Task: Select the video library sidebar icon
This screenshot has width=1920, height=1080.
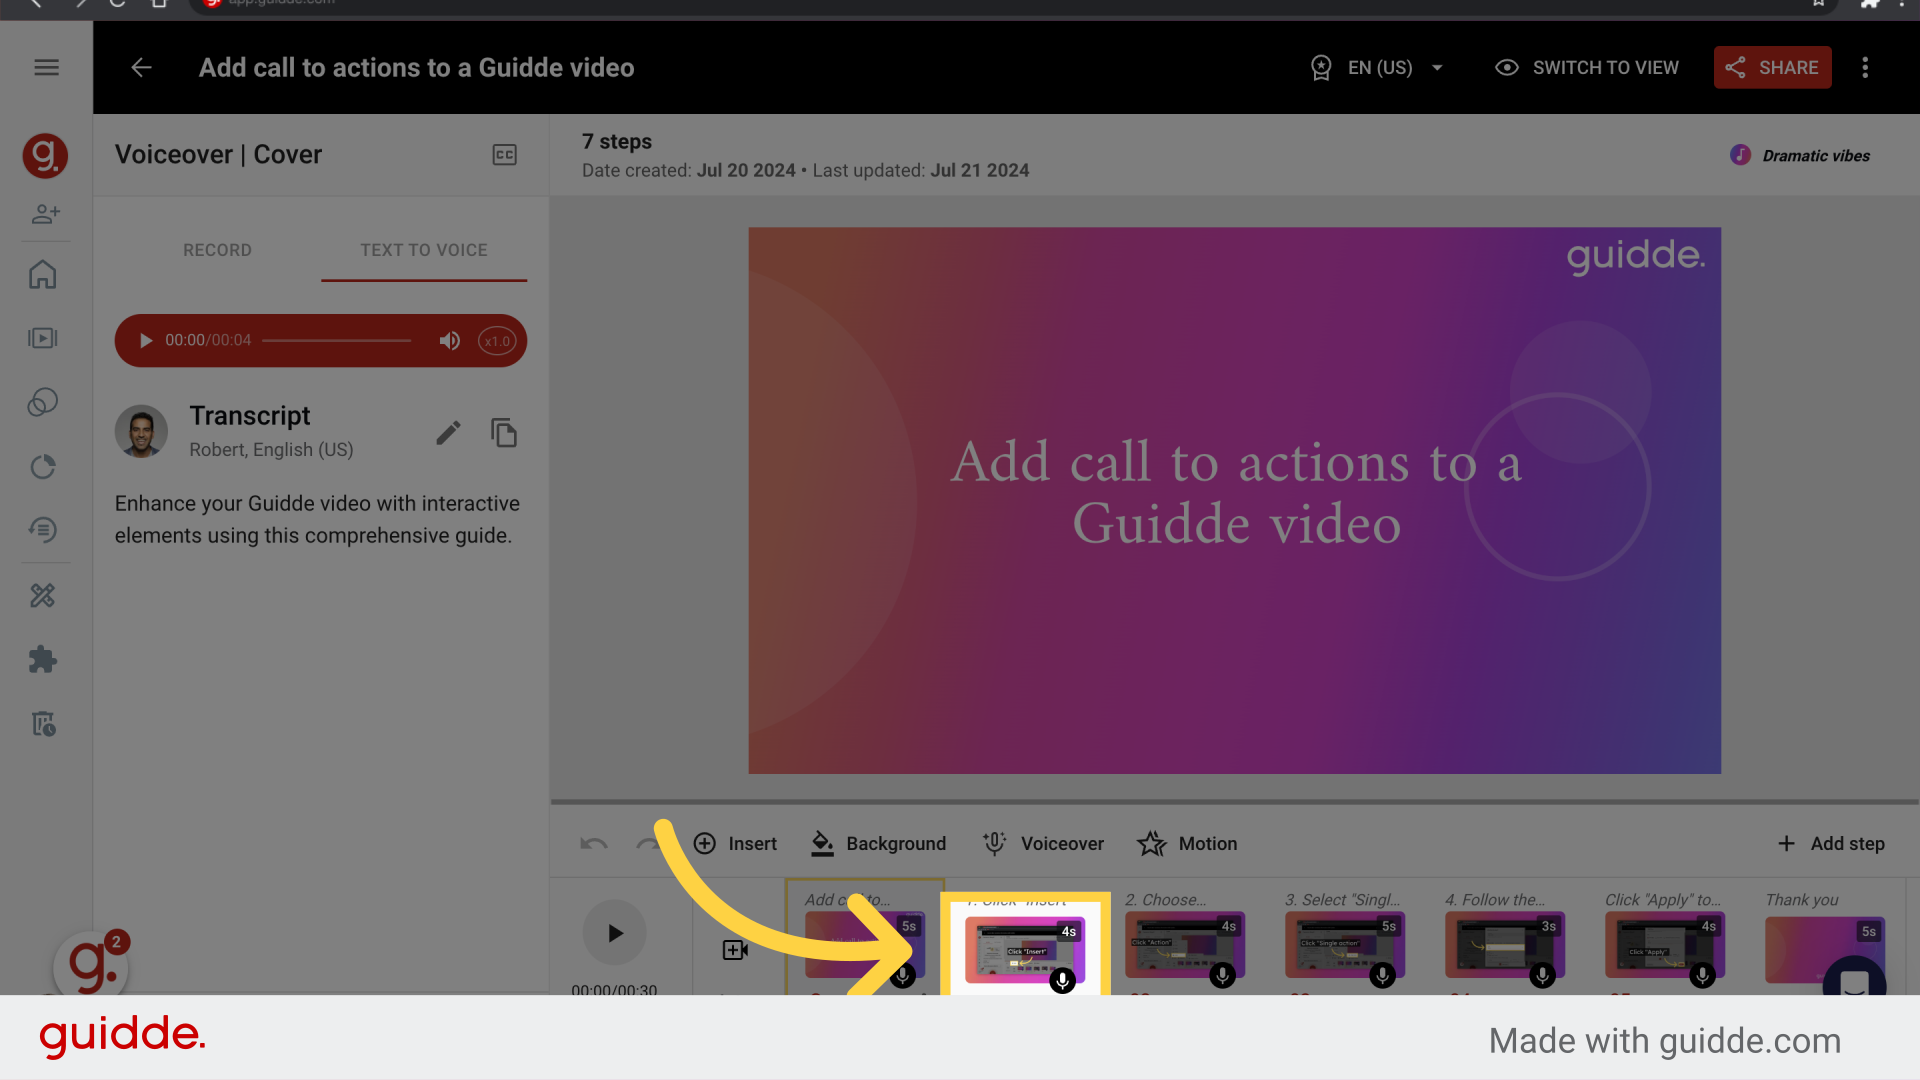Action: click(44, 338)
